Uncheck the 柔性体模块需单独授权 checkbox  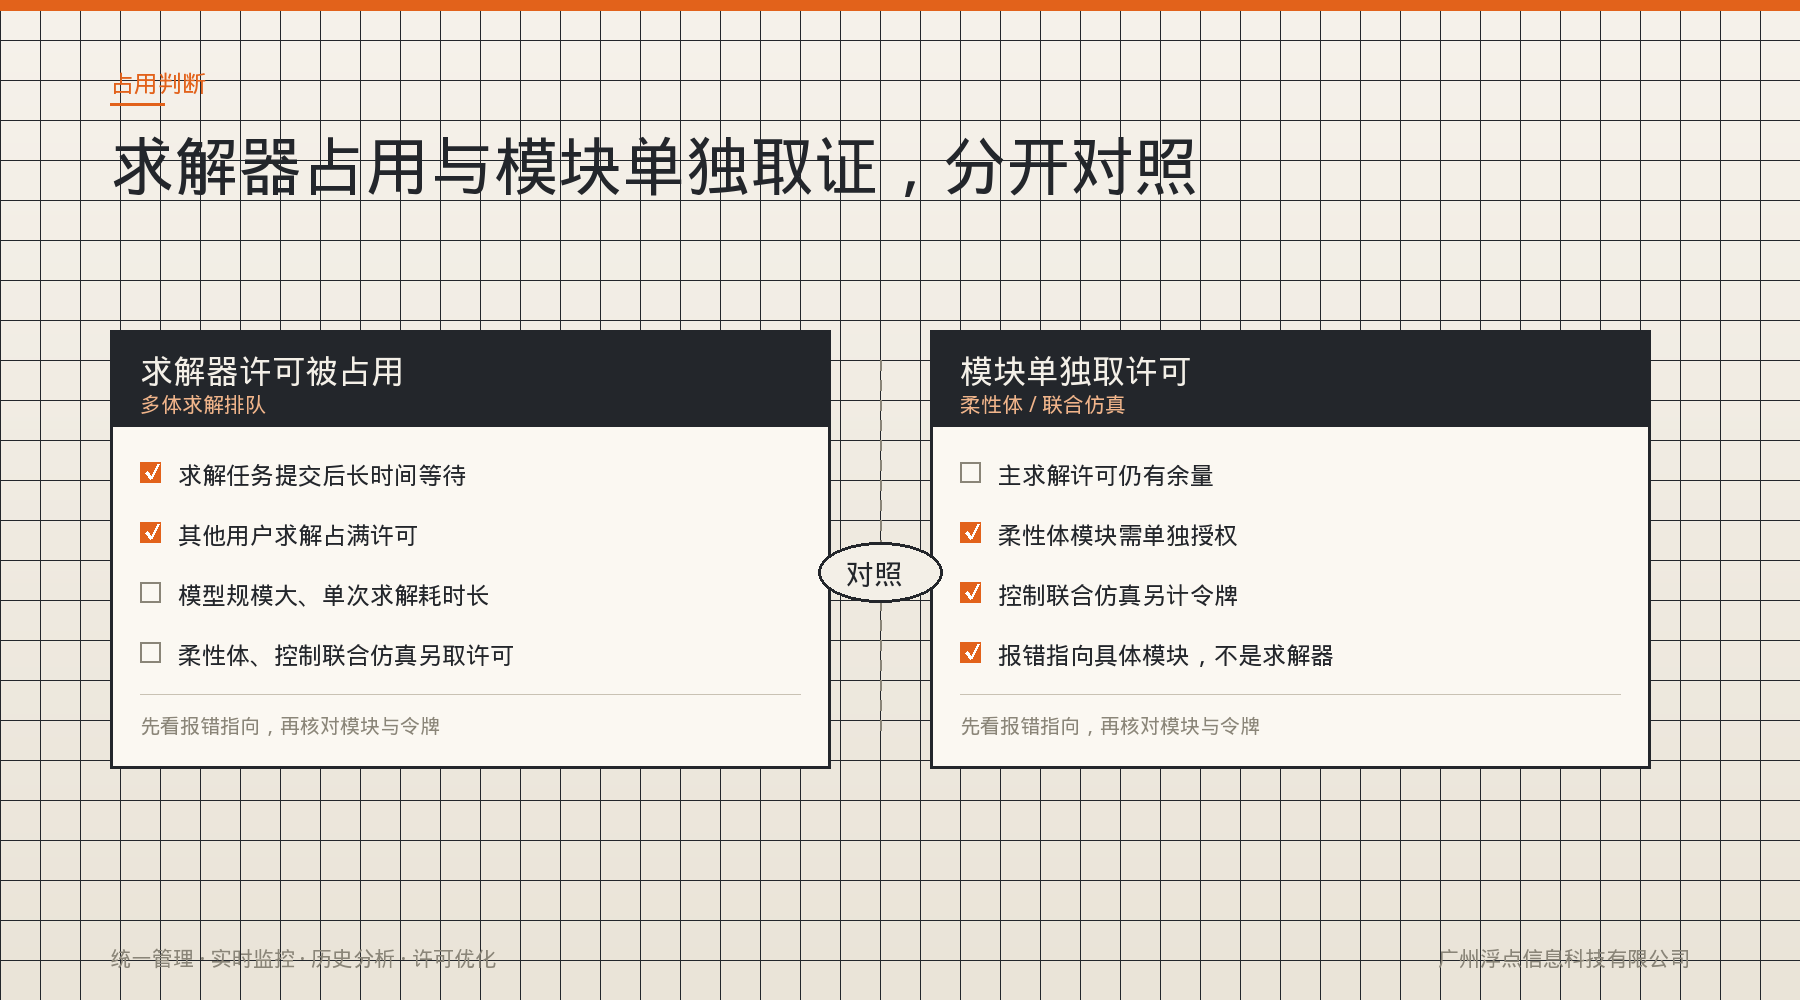[971, 533]
